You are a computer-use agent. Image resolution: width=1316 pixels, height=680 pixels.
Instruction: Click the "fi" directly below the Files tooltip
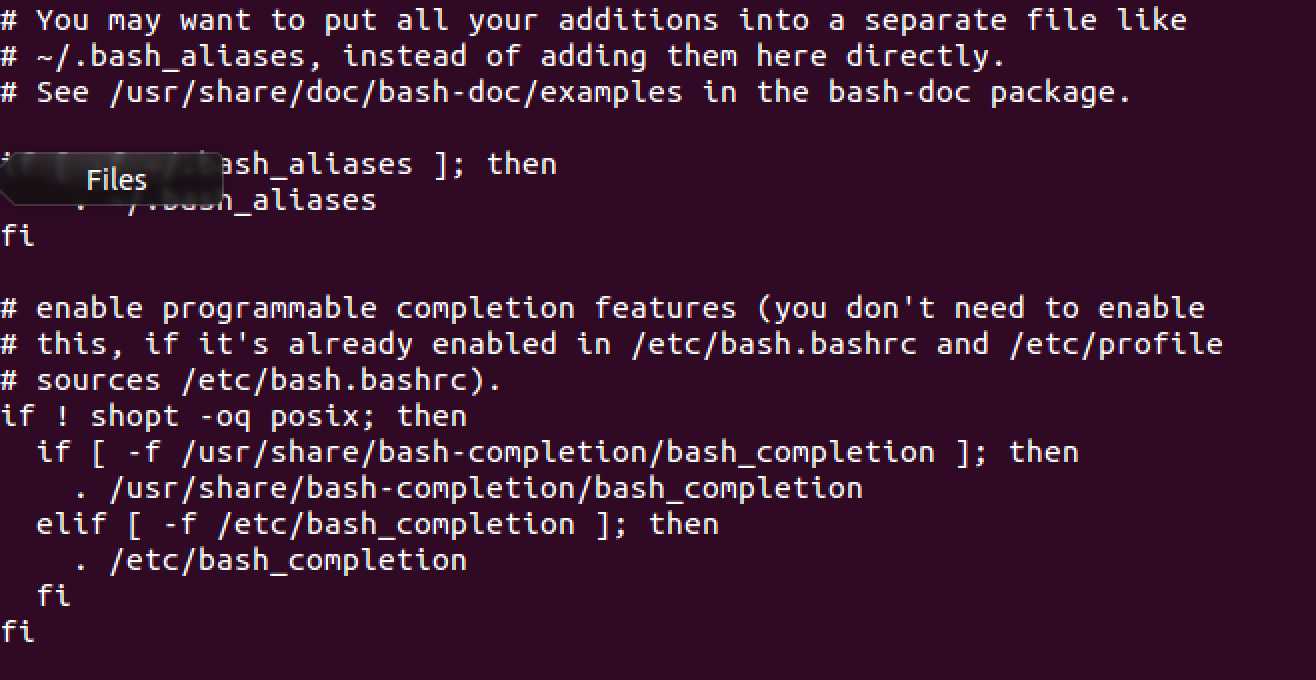click(18, 236)
